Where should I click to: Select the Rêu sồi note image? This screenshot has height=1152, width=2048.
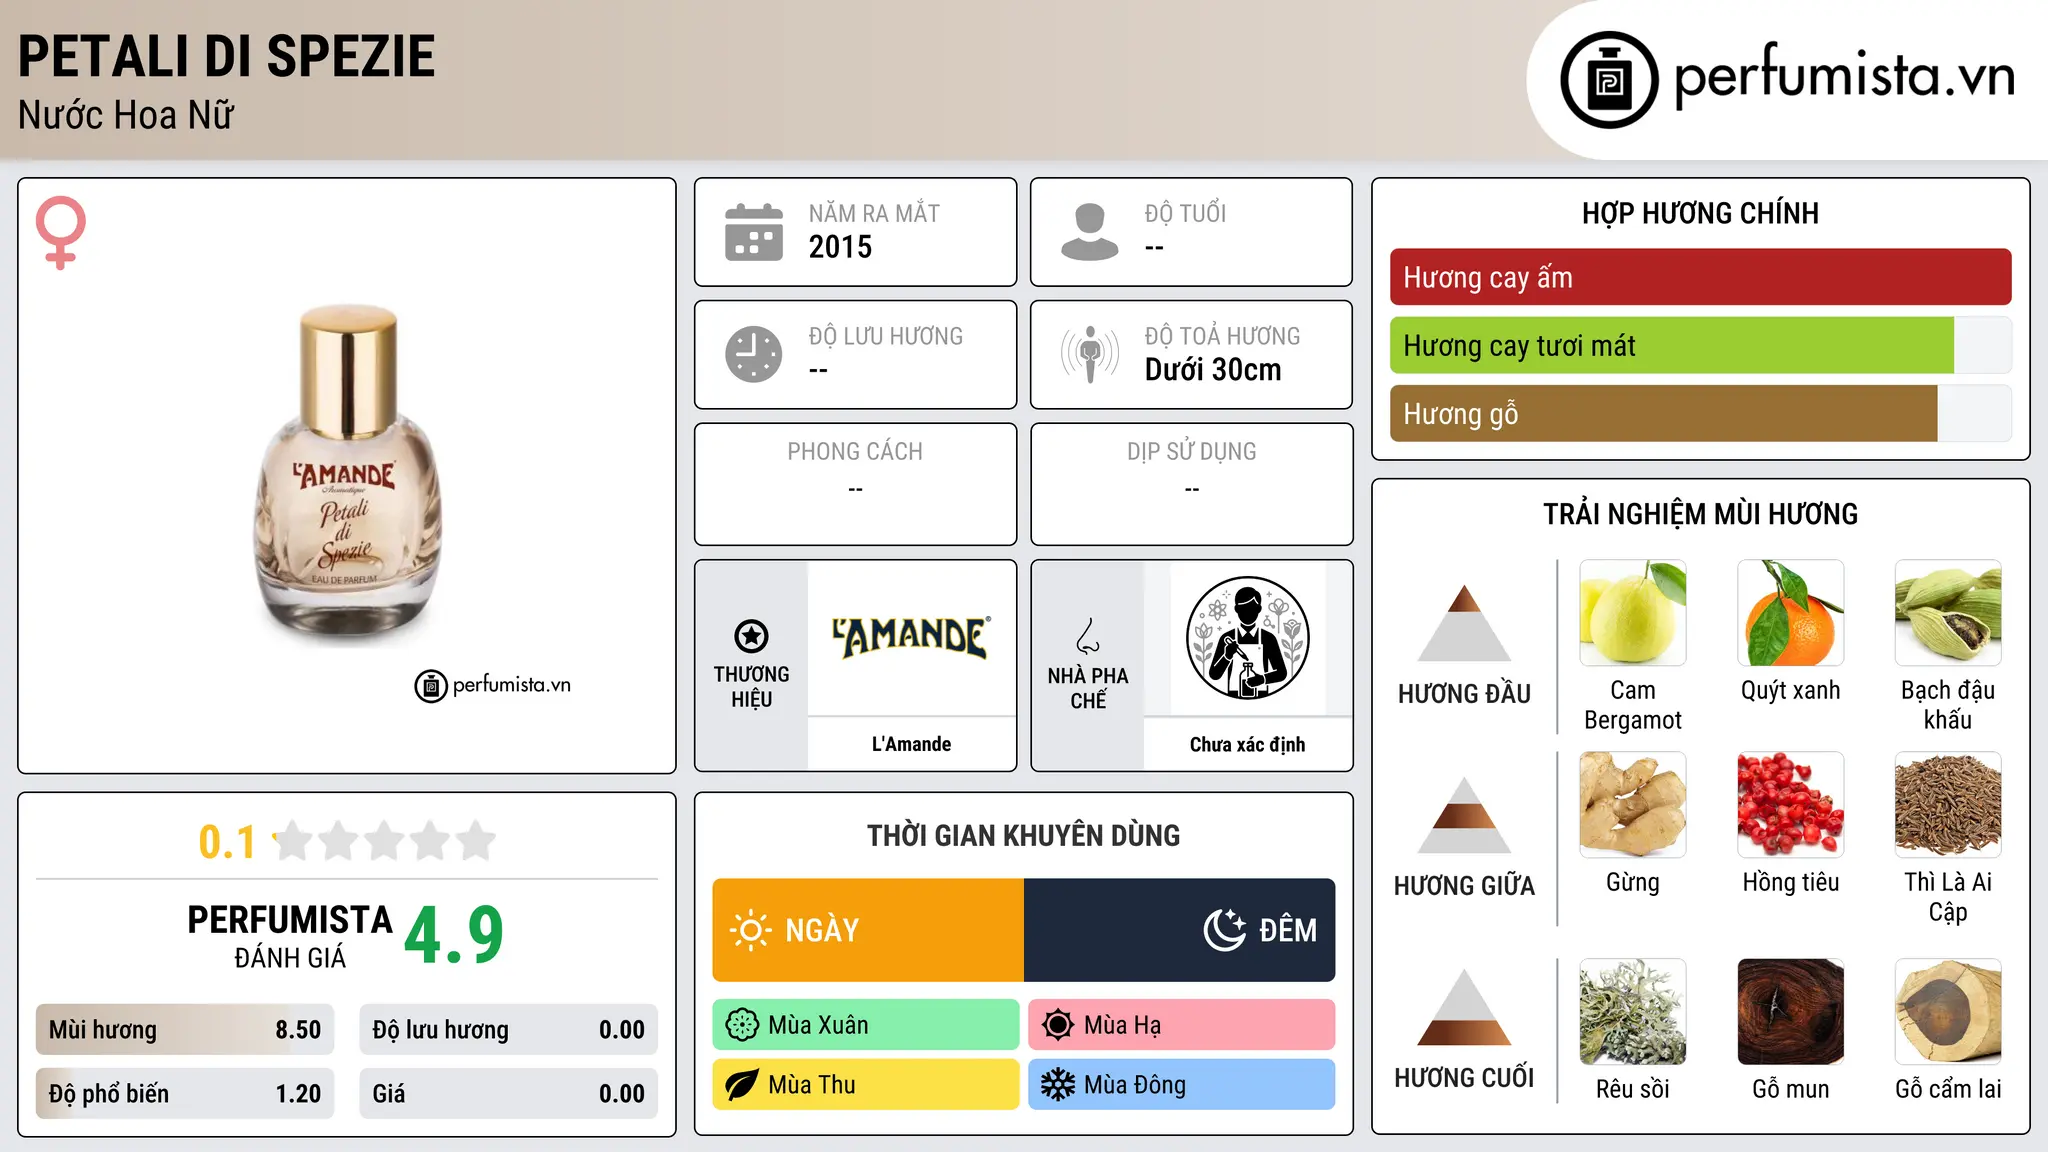(x=1633, y=1012)
